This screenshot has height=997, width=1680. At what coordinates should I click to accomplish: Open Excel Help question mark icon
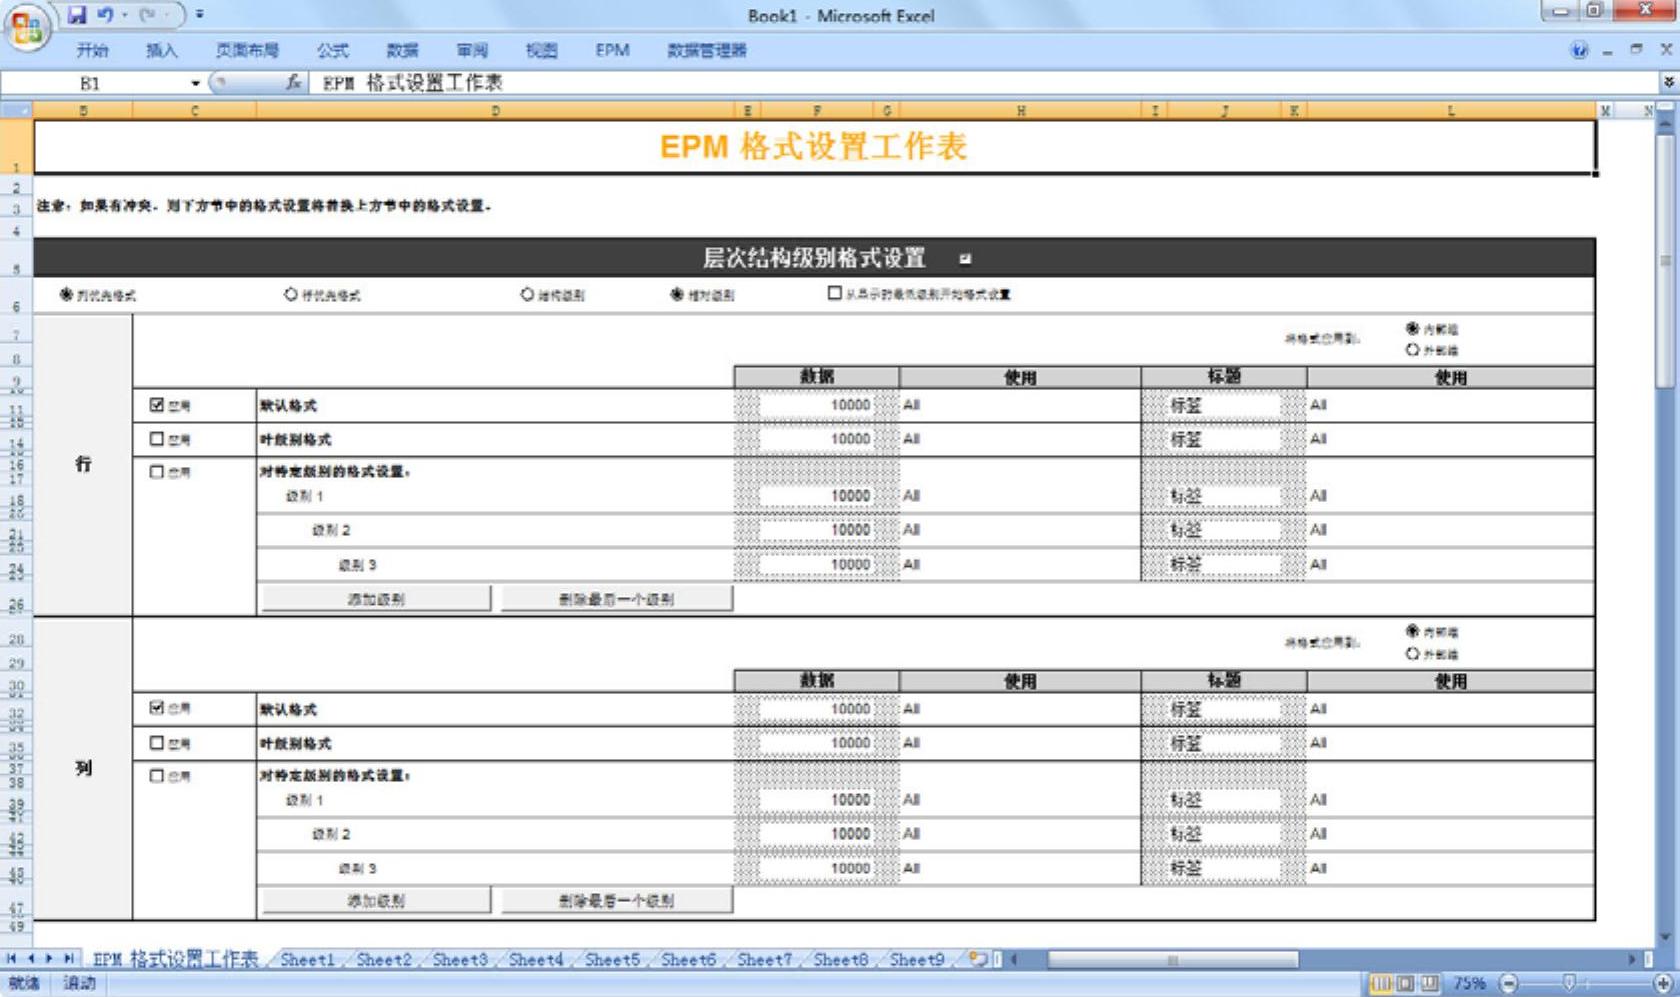[1579, 50]
